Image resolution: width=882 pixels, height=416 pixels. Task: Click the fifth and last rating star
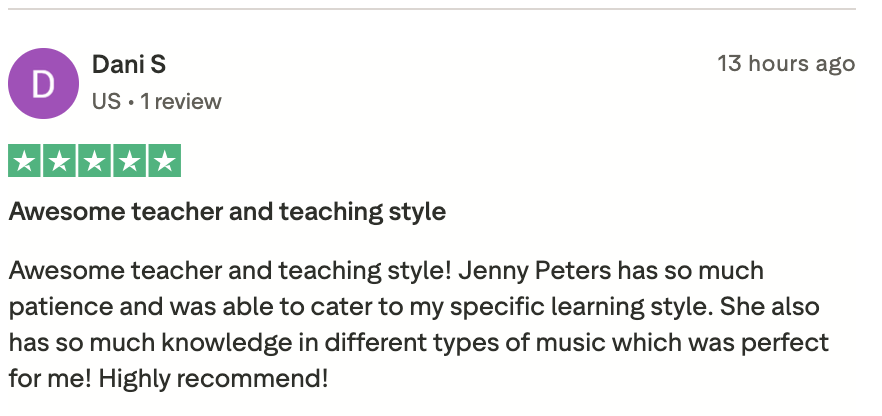coord(164,161)
